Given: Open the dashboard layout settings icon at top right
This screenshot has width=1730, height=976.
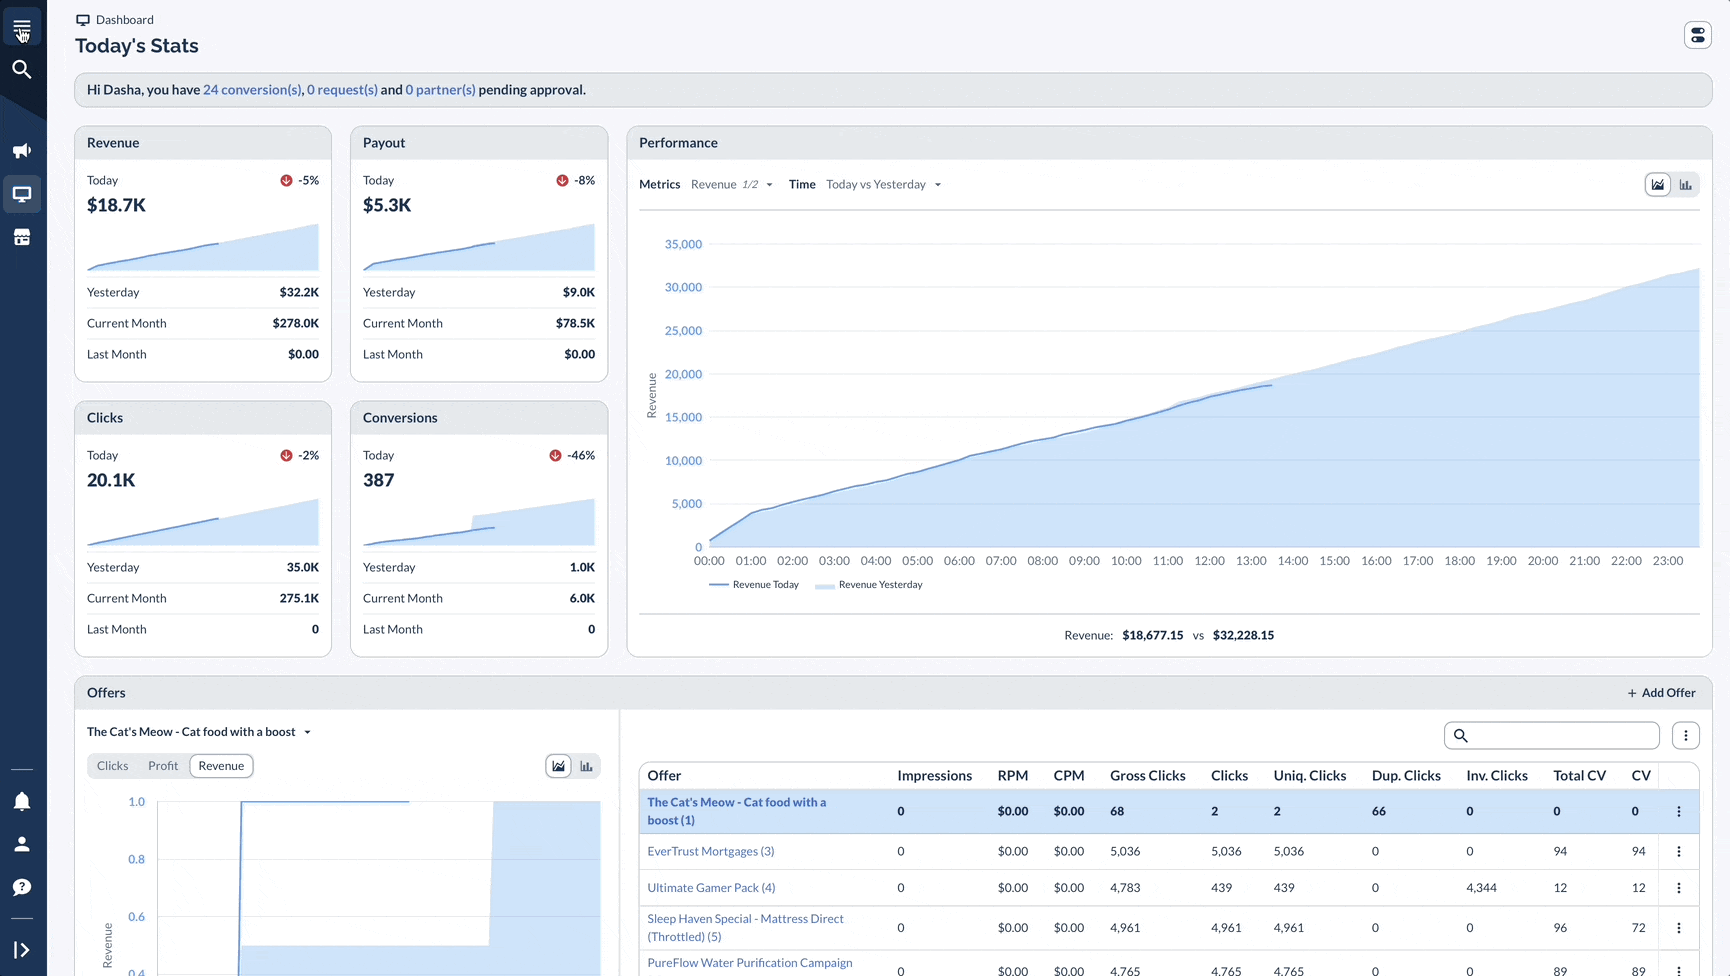Looking at the screenshot, I should click(x=1698, y=35).
